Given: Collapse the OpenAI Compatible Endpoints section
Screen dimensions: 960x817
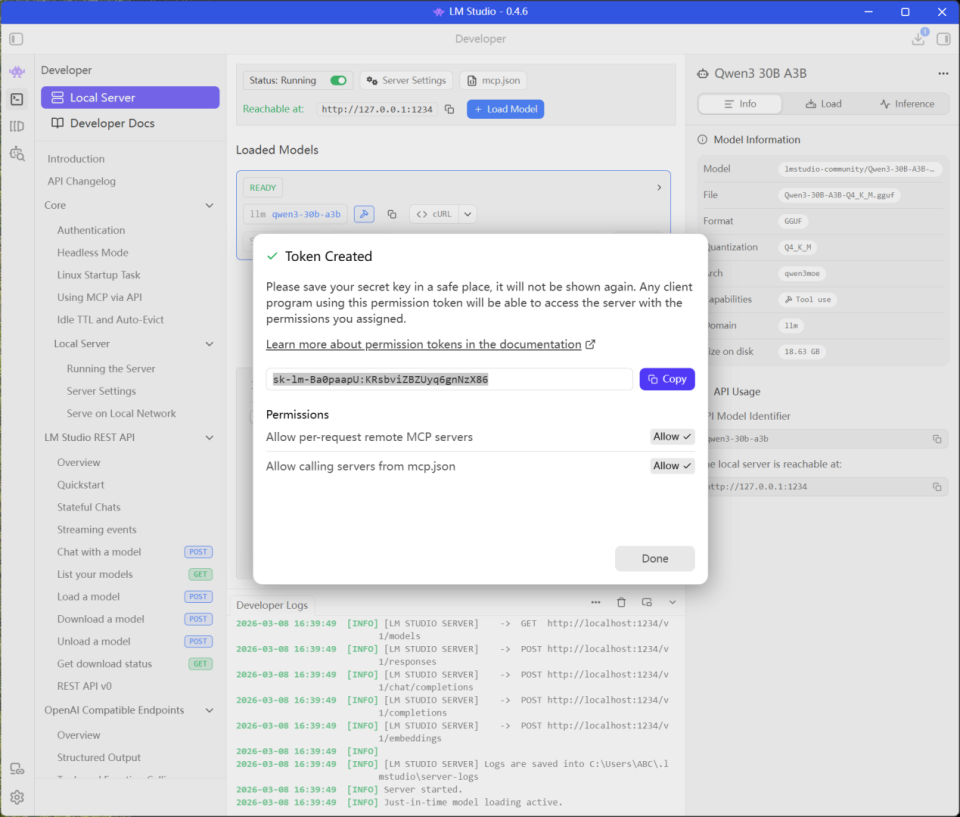Looking at the screenshot, I should click(209, 710).
